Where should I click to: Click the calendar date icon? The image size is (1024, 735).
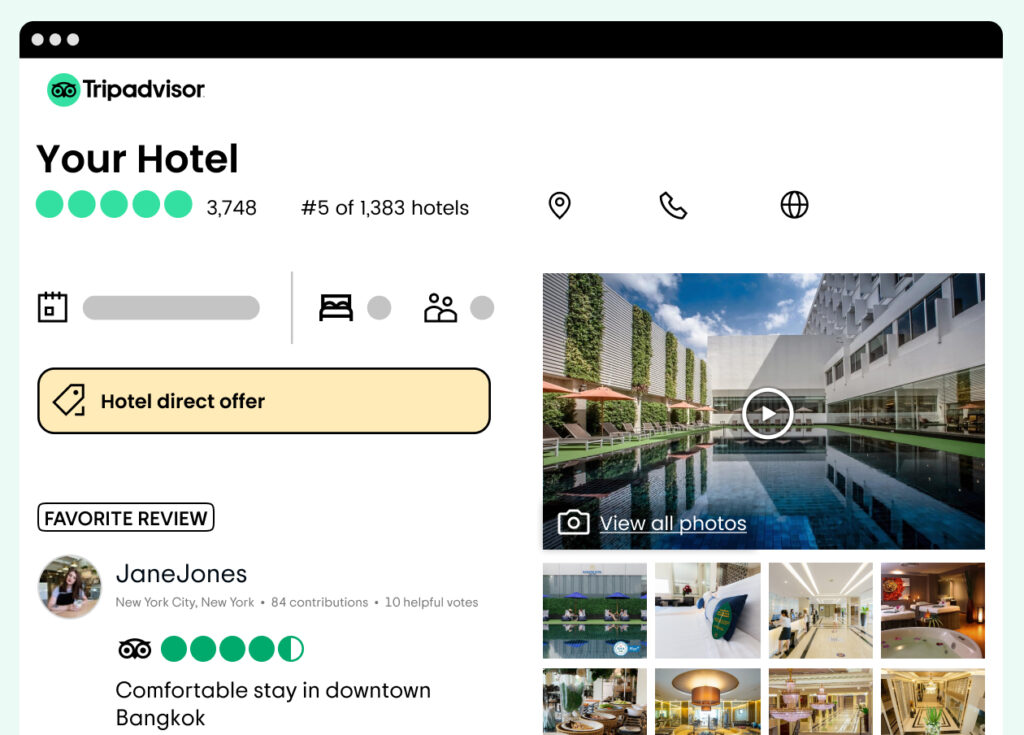(x=52, y=307)
